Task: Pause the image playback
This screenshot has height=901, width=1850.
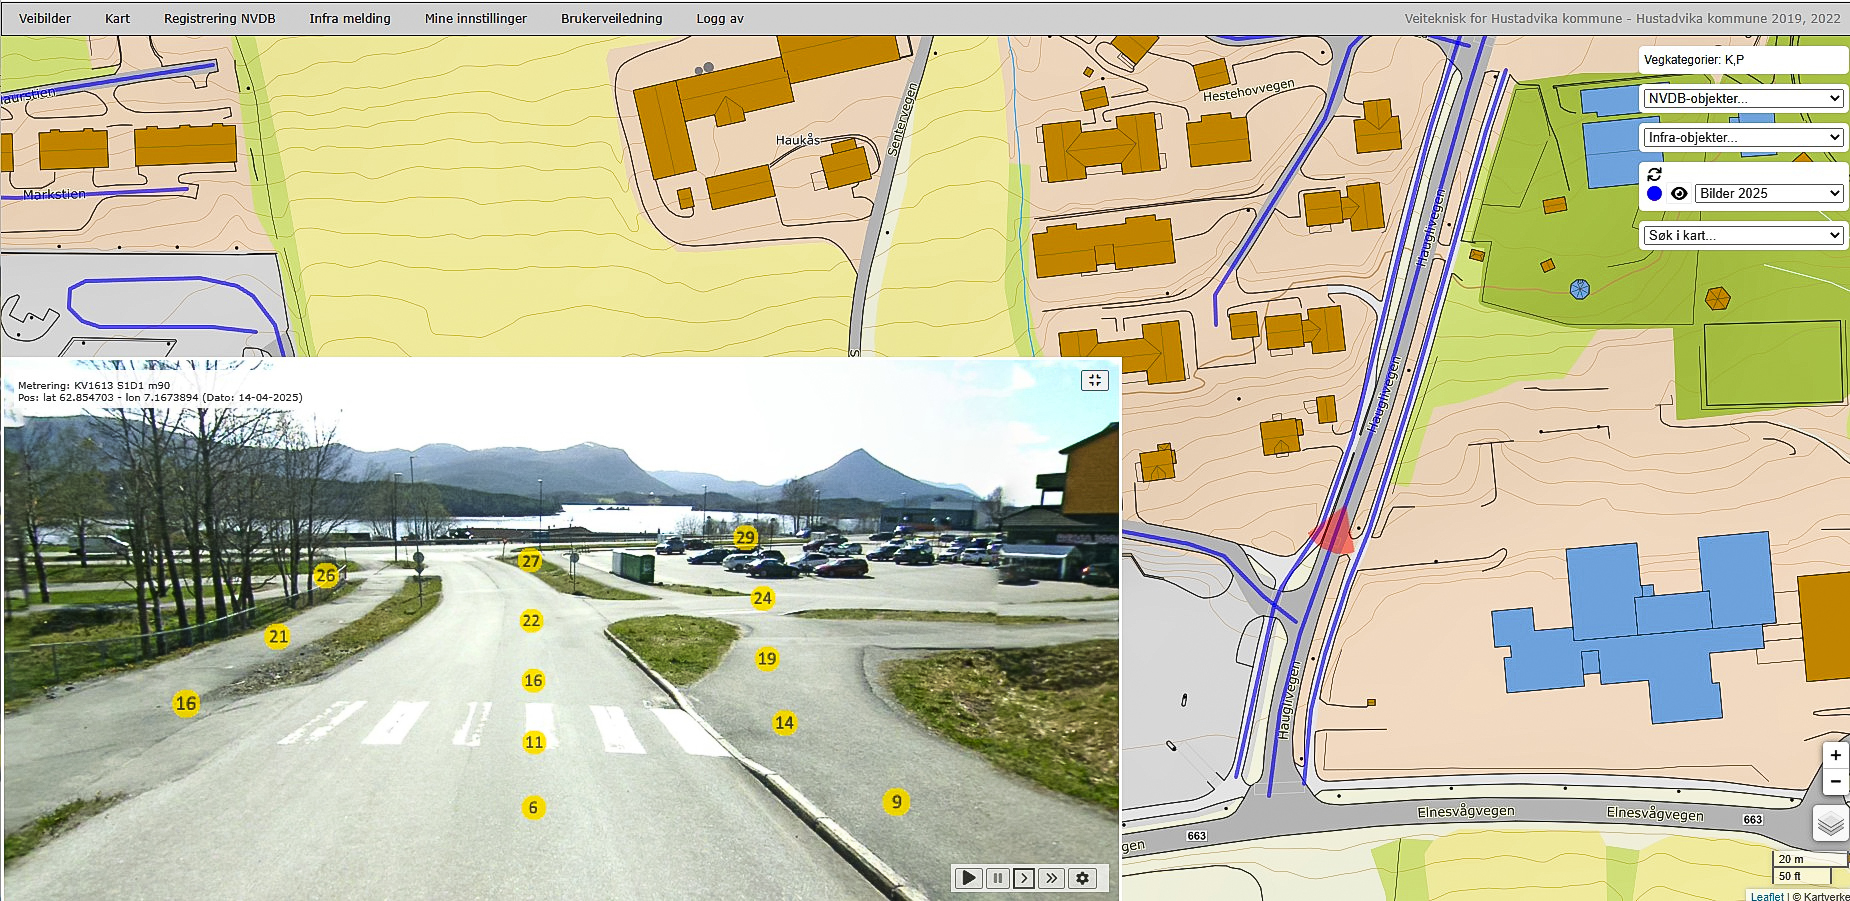Action: (x=997, y=878)
